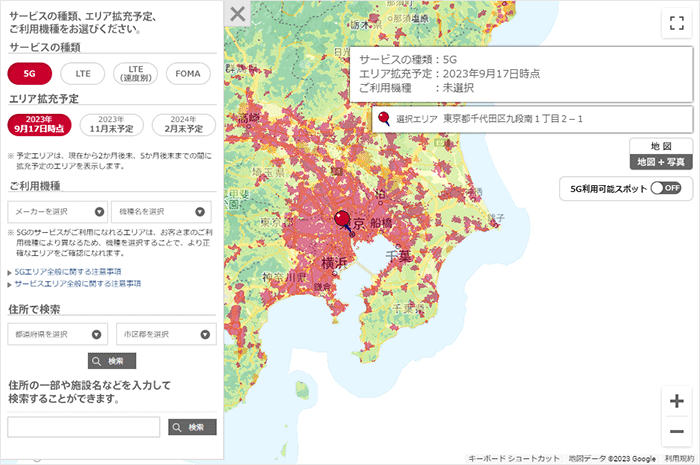The width and height of the screenshot is (700, 465).
Task: Click the red pin icon next to 選択エリア
Action: [x=383, y=118]
